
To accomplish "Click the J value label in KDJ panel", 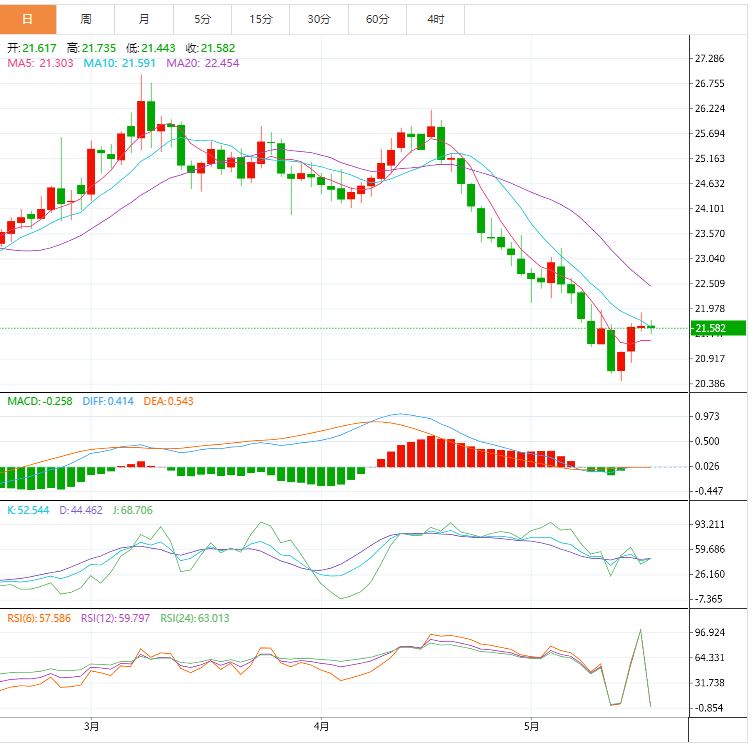I will click(131, 510).
